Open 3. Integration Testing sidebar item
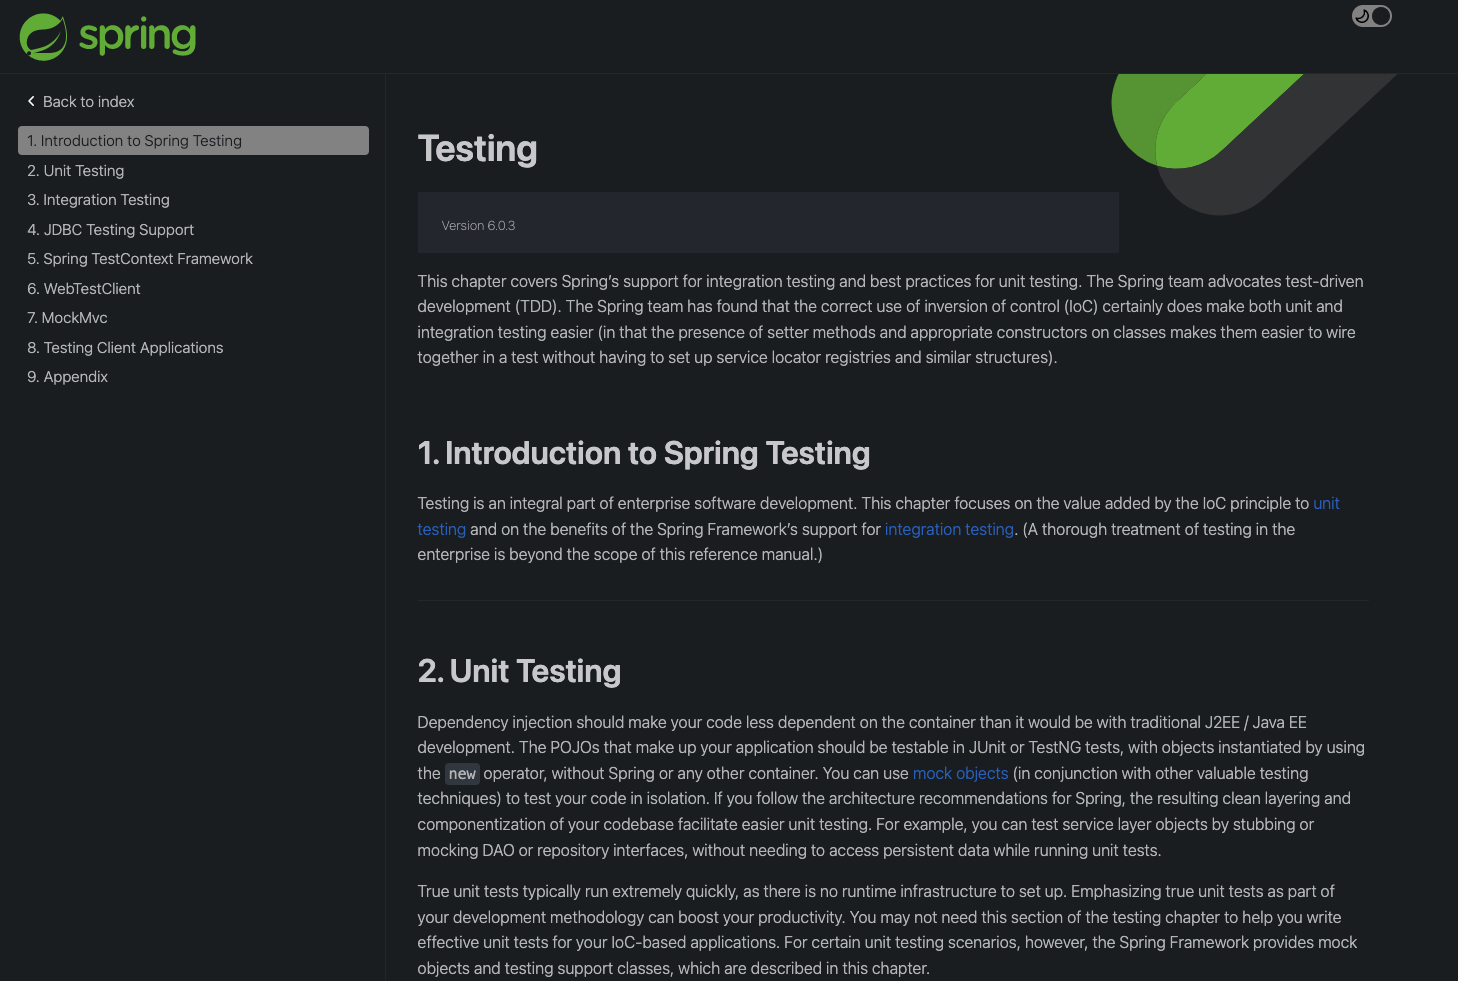 tap(98, 200)
